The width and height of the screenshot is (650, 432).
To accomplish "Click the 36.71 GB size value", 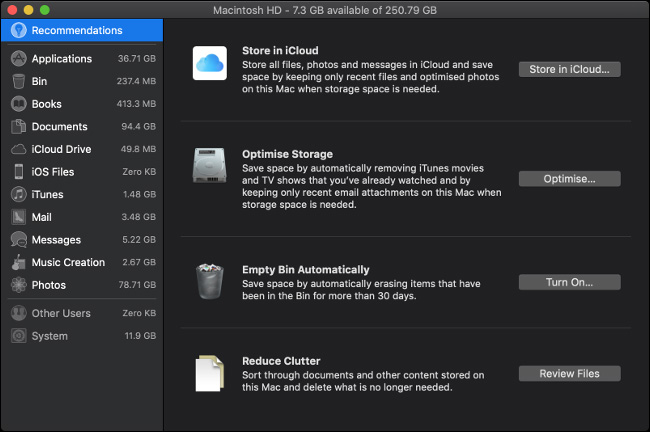I will click(137, 58).
